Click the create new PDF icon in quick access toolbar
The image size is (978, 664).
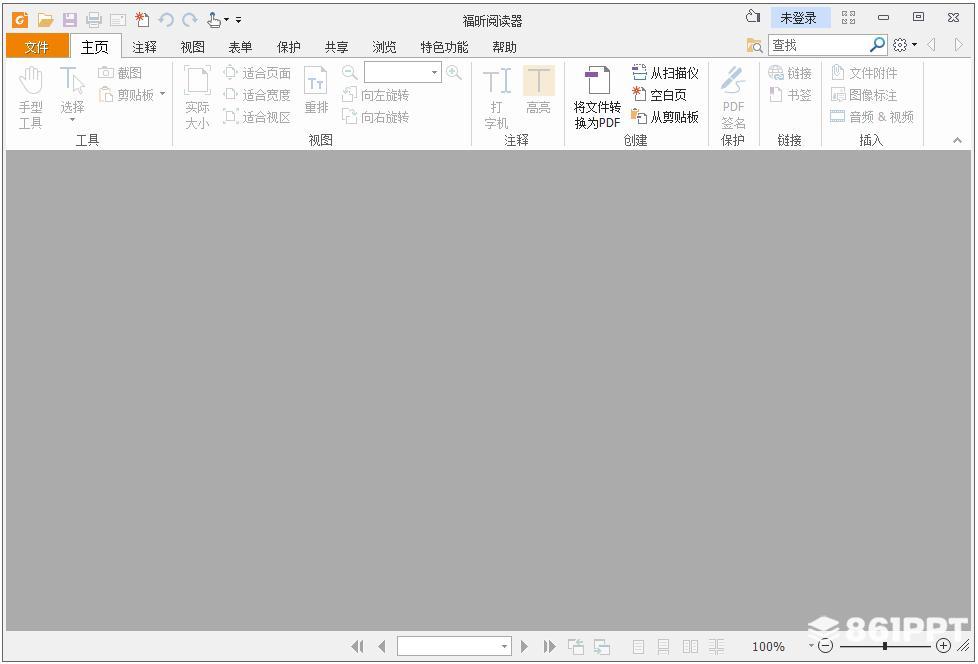(142, 20)
